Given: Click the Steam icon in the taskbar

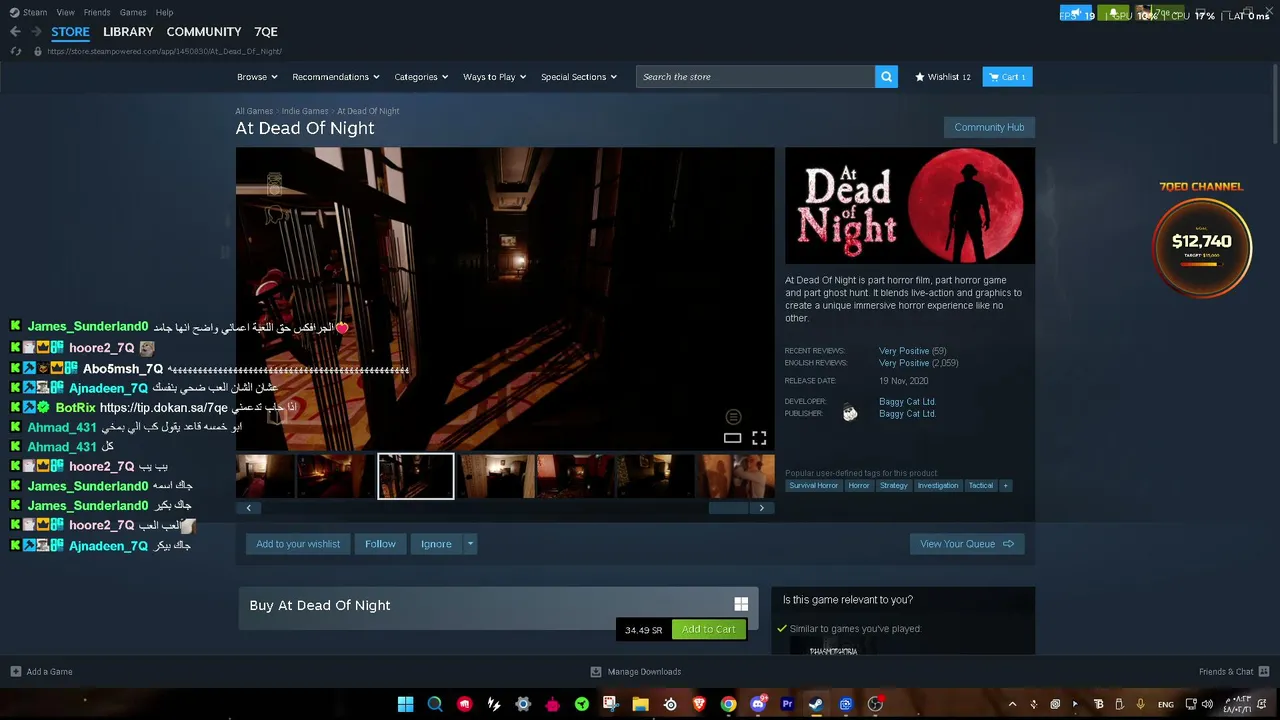Looking at the screenshot, I should (816, 704).
